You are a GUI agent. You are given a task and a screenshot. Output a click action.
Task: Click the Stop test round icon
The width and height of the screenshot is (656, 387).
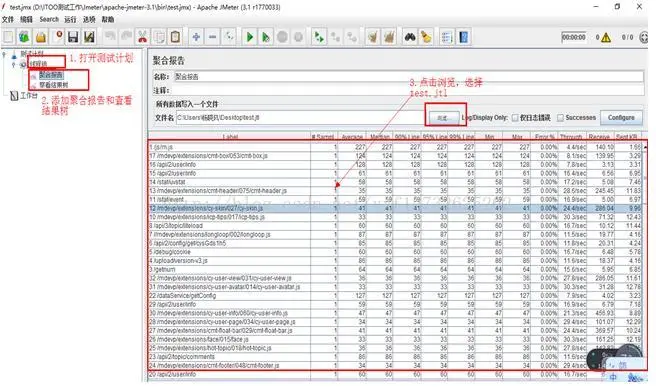pyautogui.click(x=282, y=37)
